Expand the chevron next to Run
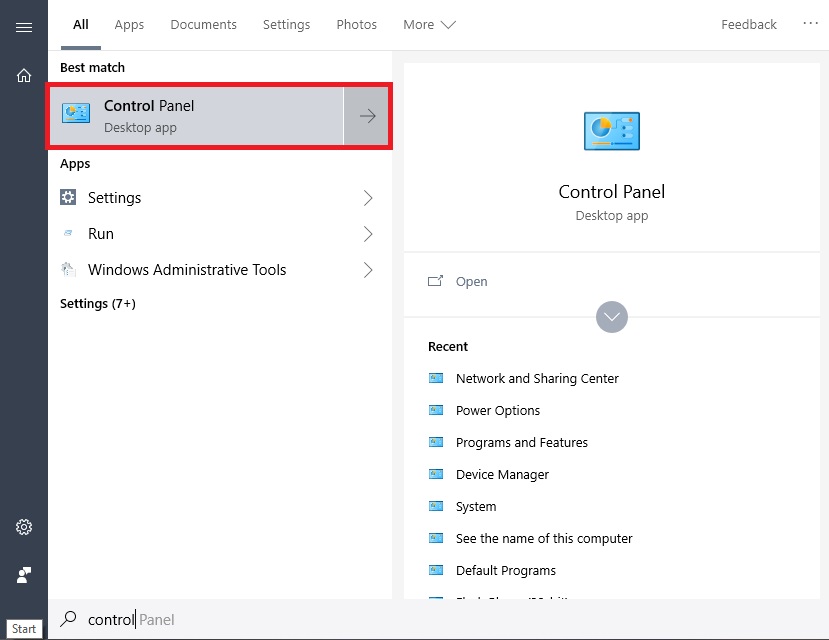The width and height of the screenshot is (829, 640). click(368, 234)
